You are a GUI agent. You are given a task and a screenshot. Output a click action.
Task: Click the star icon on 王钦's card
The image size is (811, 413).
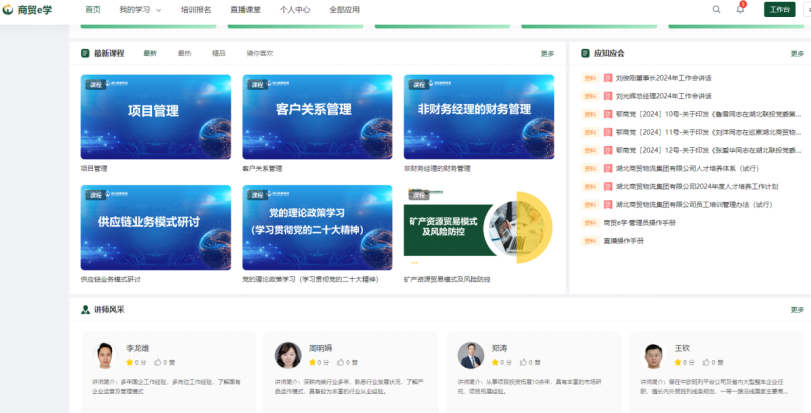click(678, 362)
